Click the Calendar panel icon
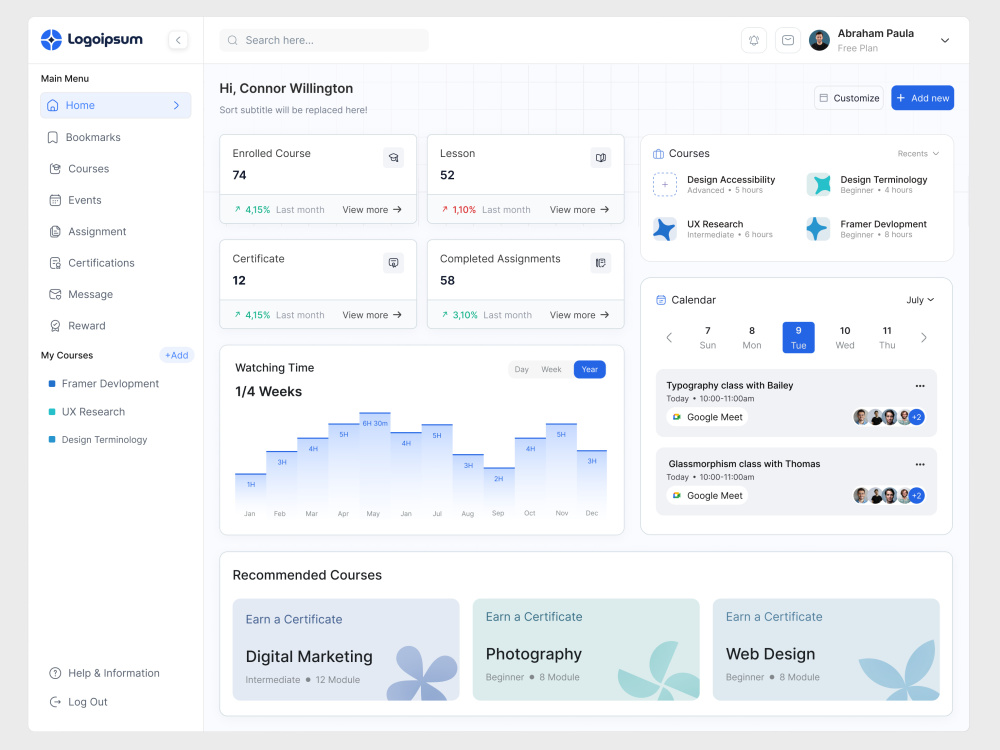The width and height of the screenshot is (1000, 750). coord(661,300)
